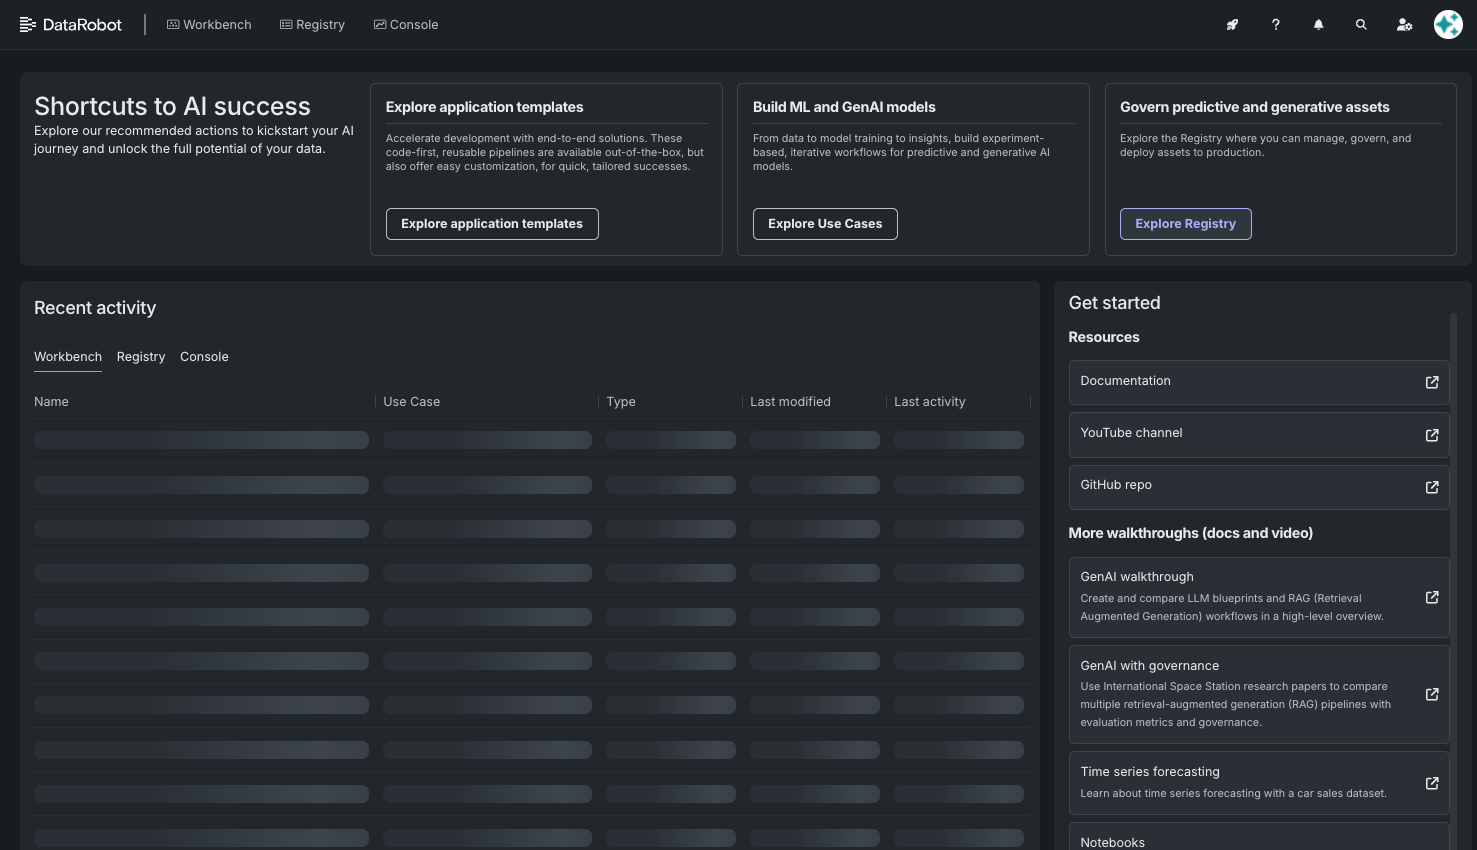Open Workbench in top navigation
This screenshot has width=1477, height=850.
(209, 25)
